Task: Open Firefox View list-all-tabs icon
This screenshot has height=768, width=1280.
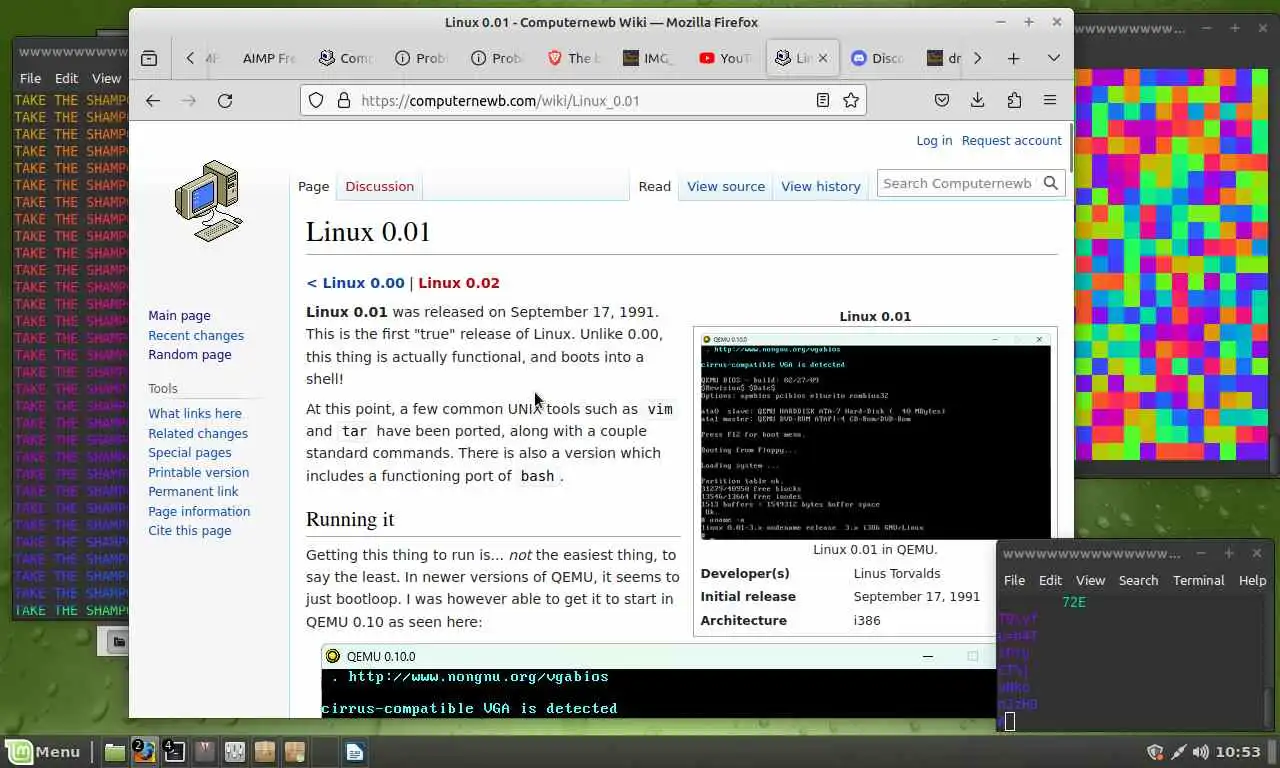Action: [149, 58]
